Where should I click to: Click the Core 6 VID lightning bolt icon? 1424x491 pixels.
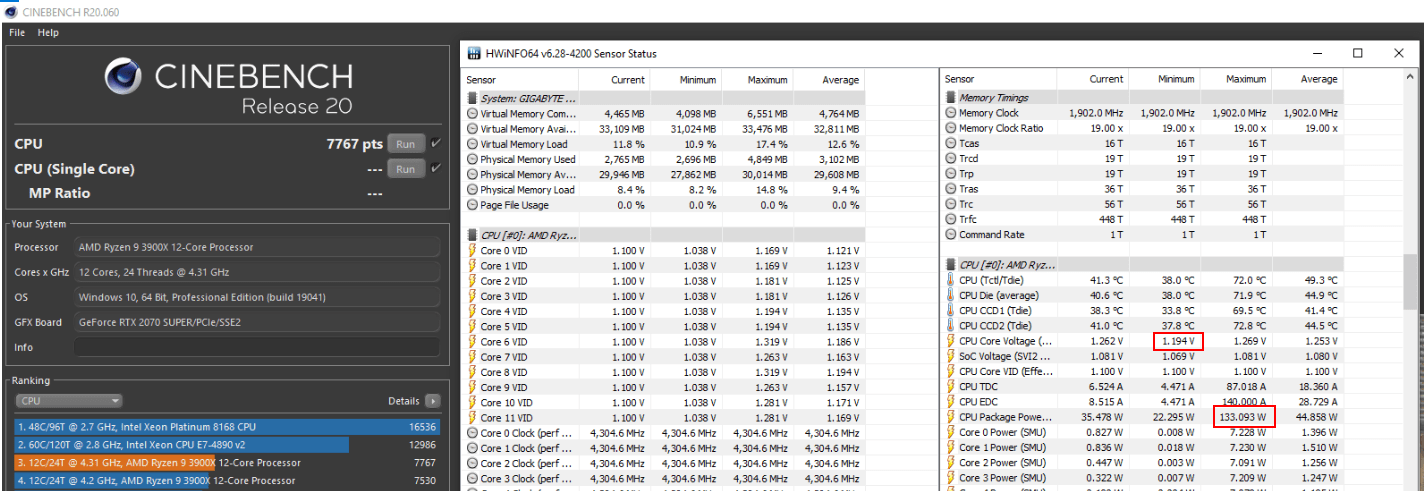pyautogui.click(x=473, y=342)
